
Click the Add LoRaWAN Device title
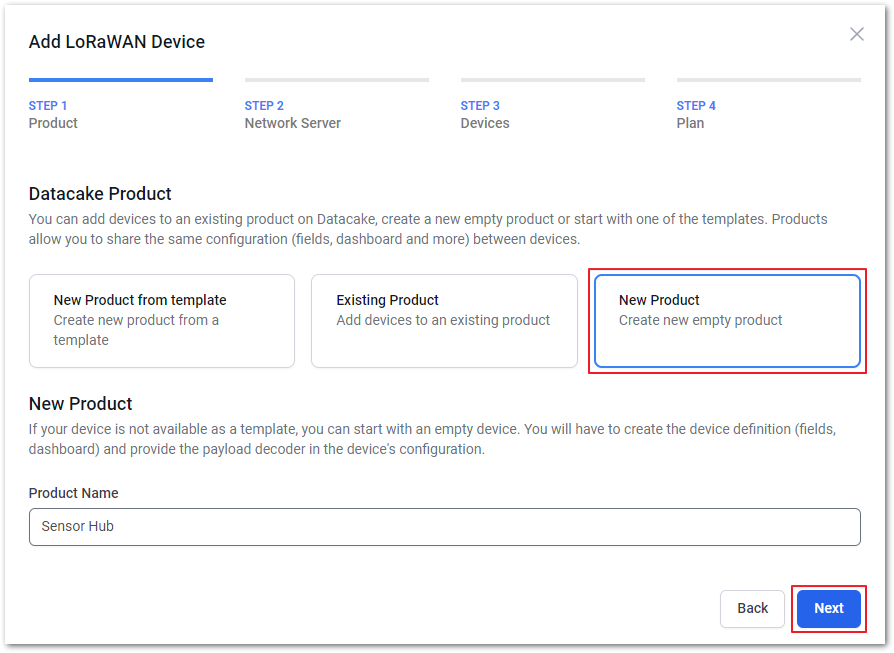117,42
